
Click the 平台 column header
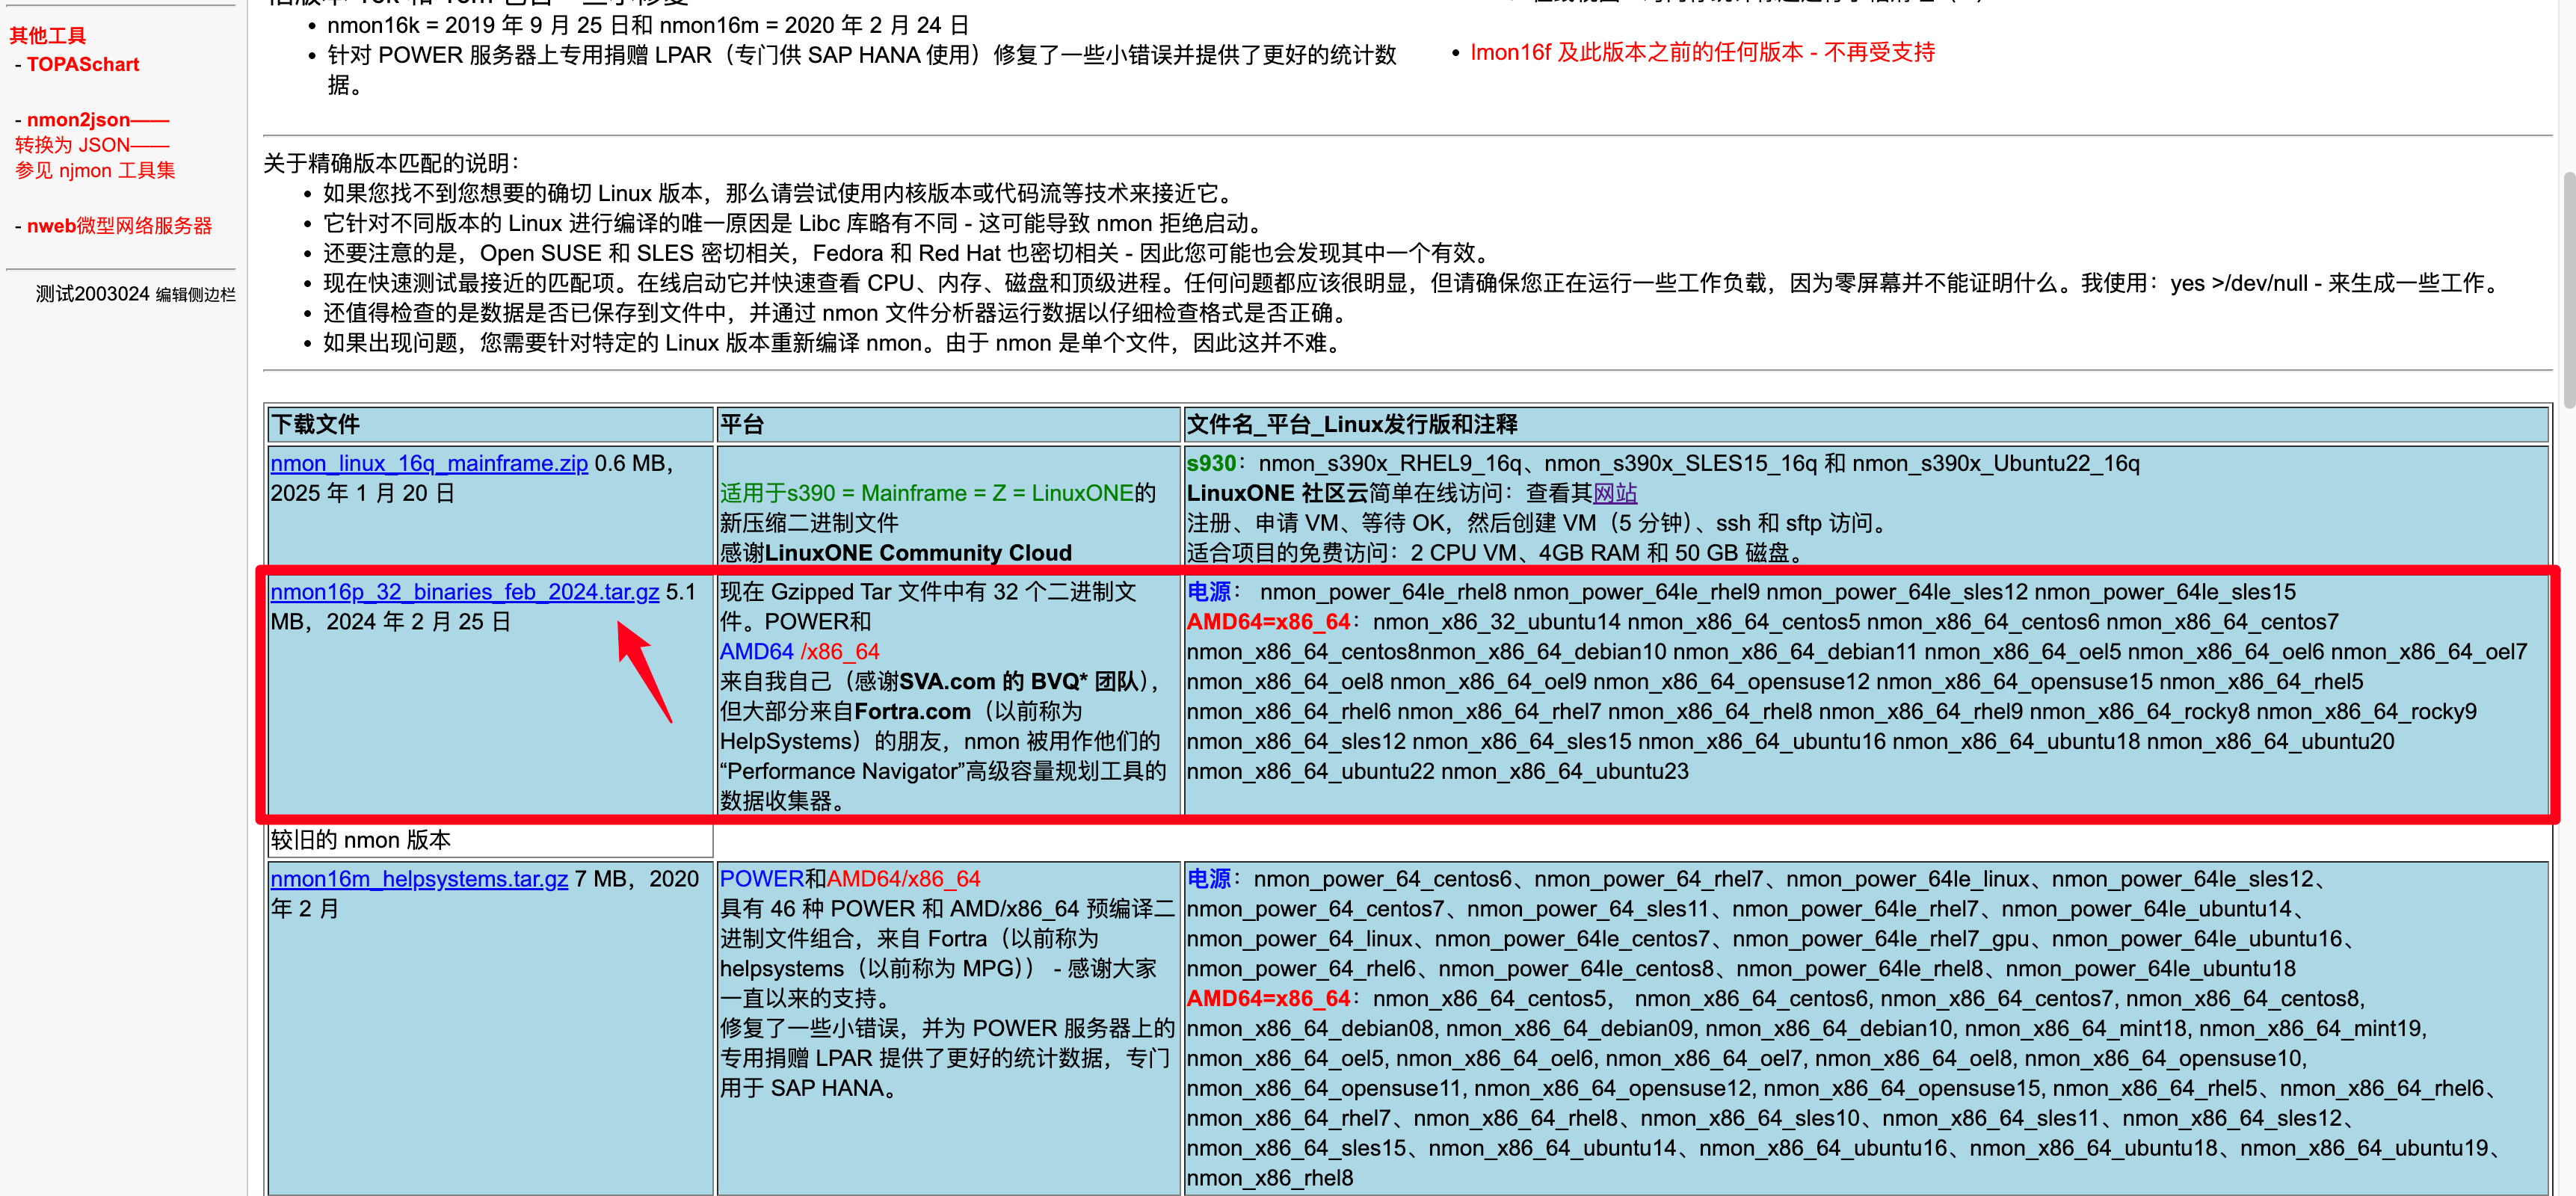[x=742, y=425]
